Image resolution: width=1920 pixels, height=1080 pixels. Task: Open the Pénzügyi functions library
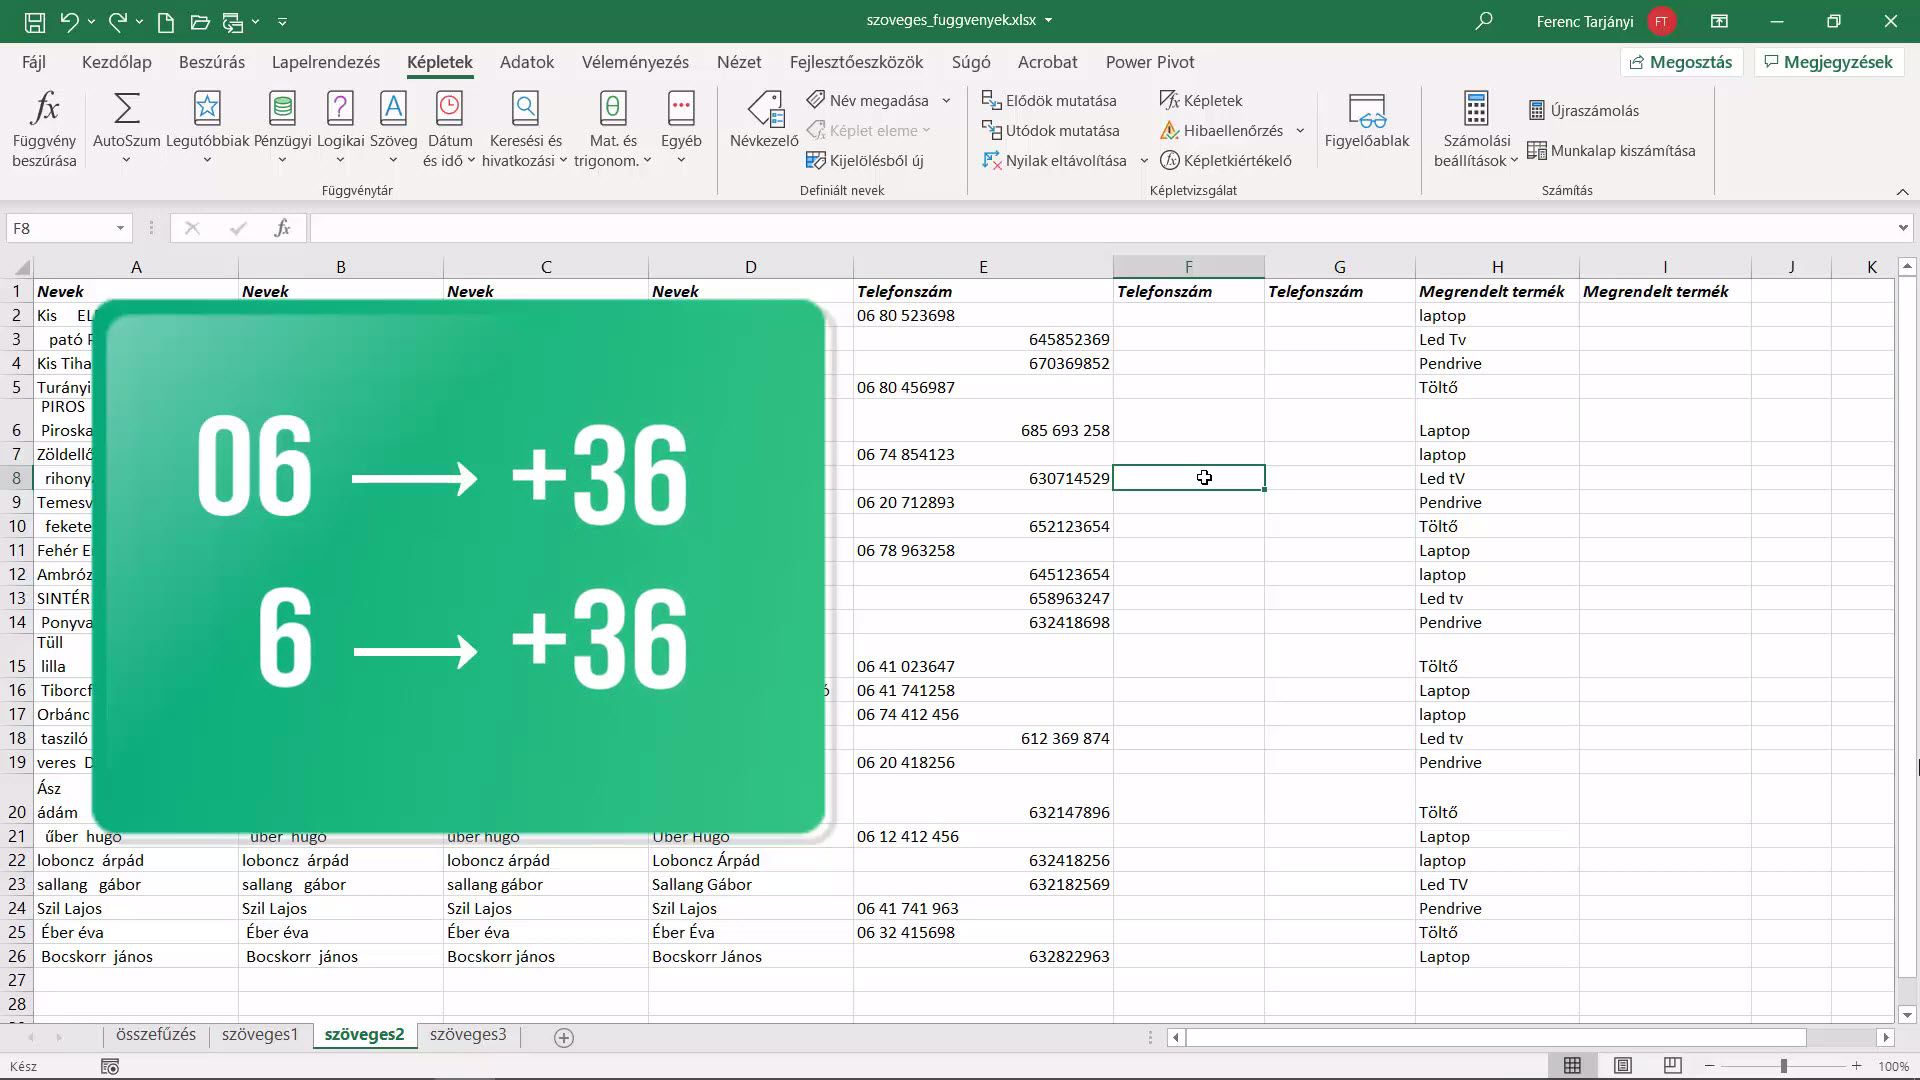pyautogui.click(x=282, y=130)
